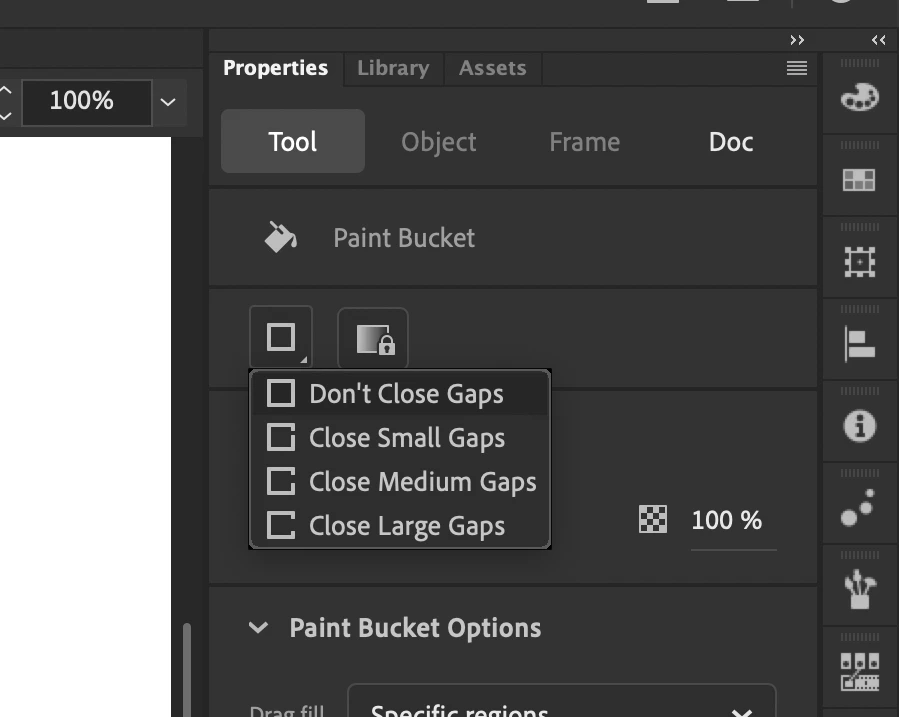Choose Close Medium Gaps
This screenshot has width=899, height=717.
point(400,482)
